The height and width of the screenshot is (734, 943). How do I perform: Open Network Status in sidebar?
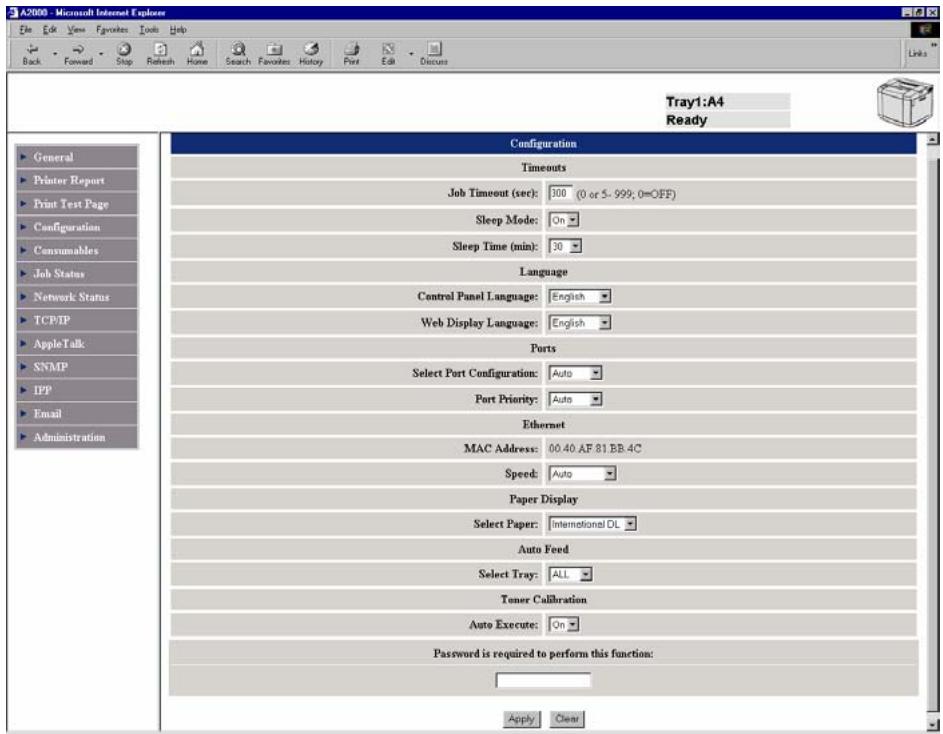(77, 297)
